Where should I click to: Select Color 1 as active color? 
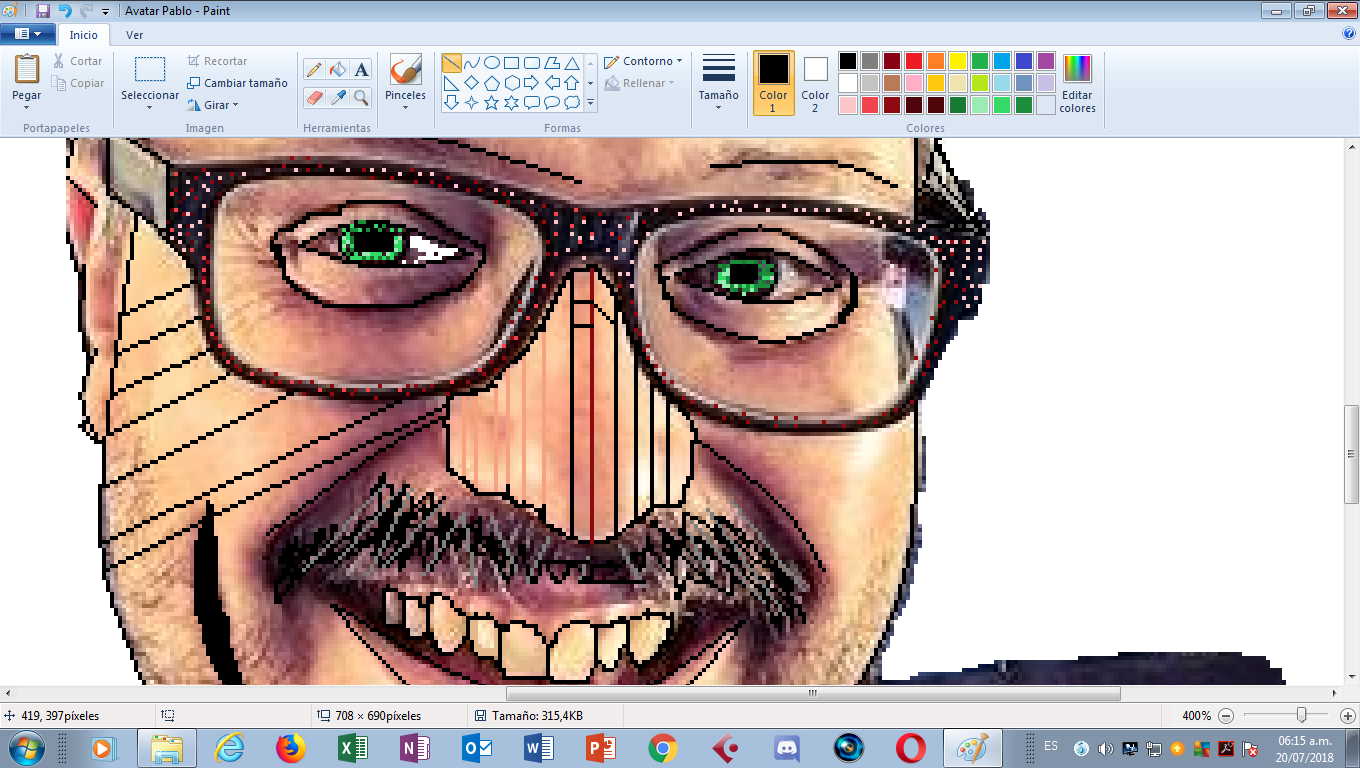773,83
